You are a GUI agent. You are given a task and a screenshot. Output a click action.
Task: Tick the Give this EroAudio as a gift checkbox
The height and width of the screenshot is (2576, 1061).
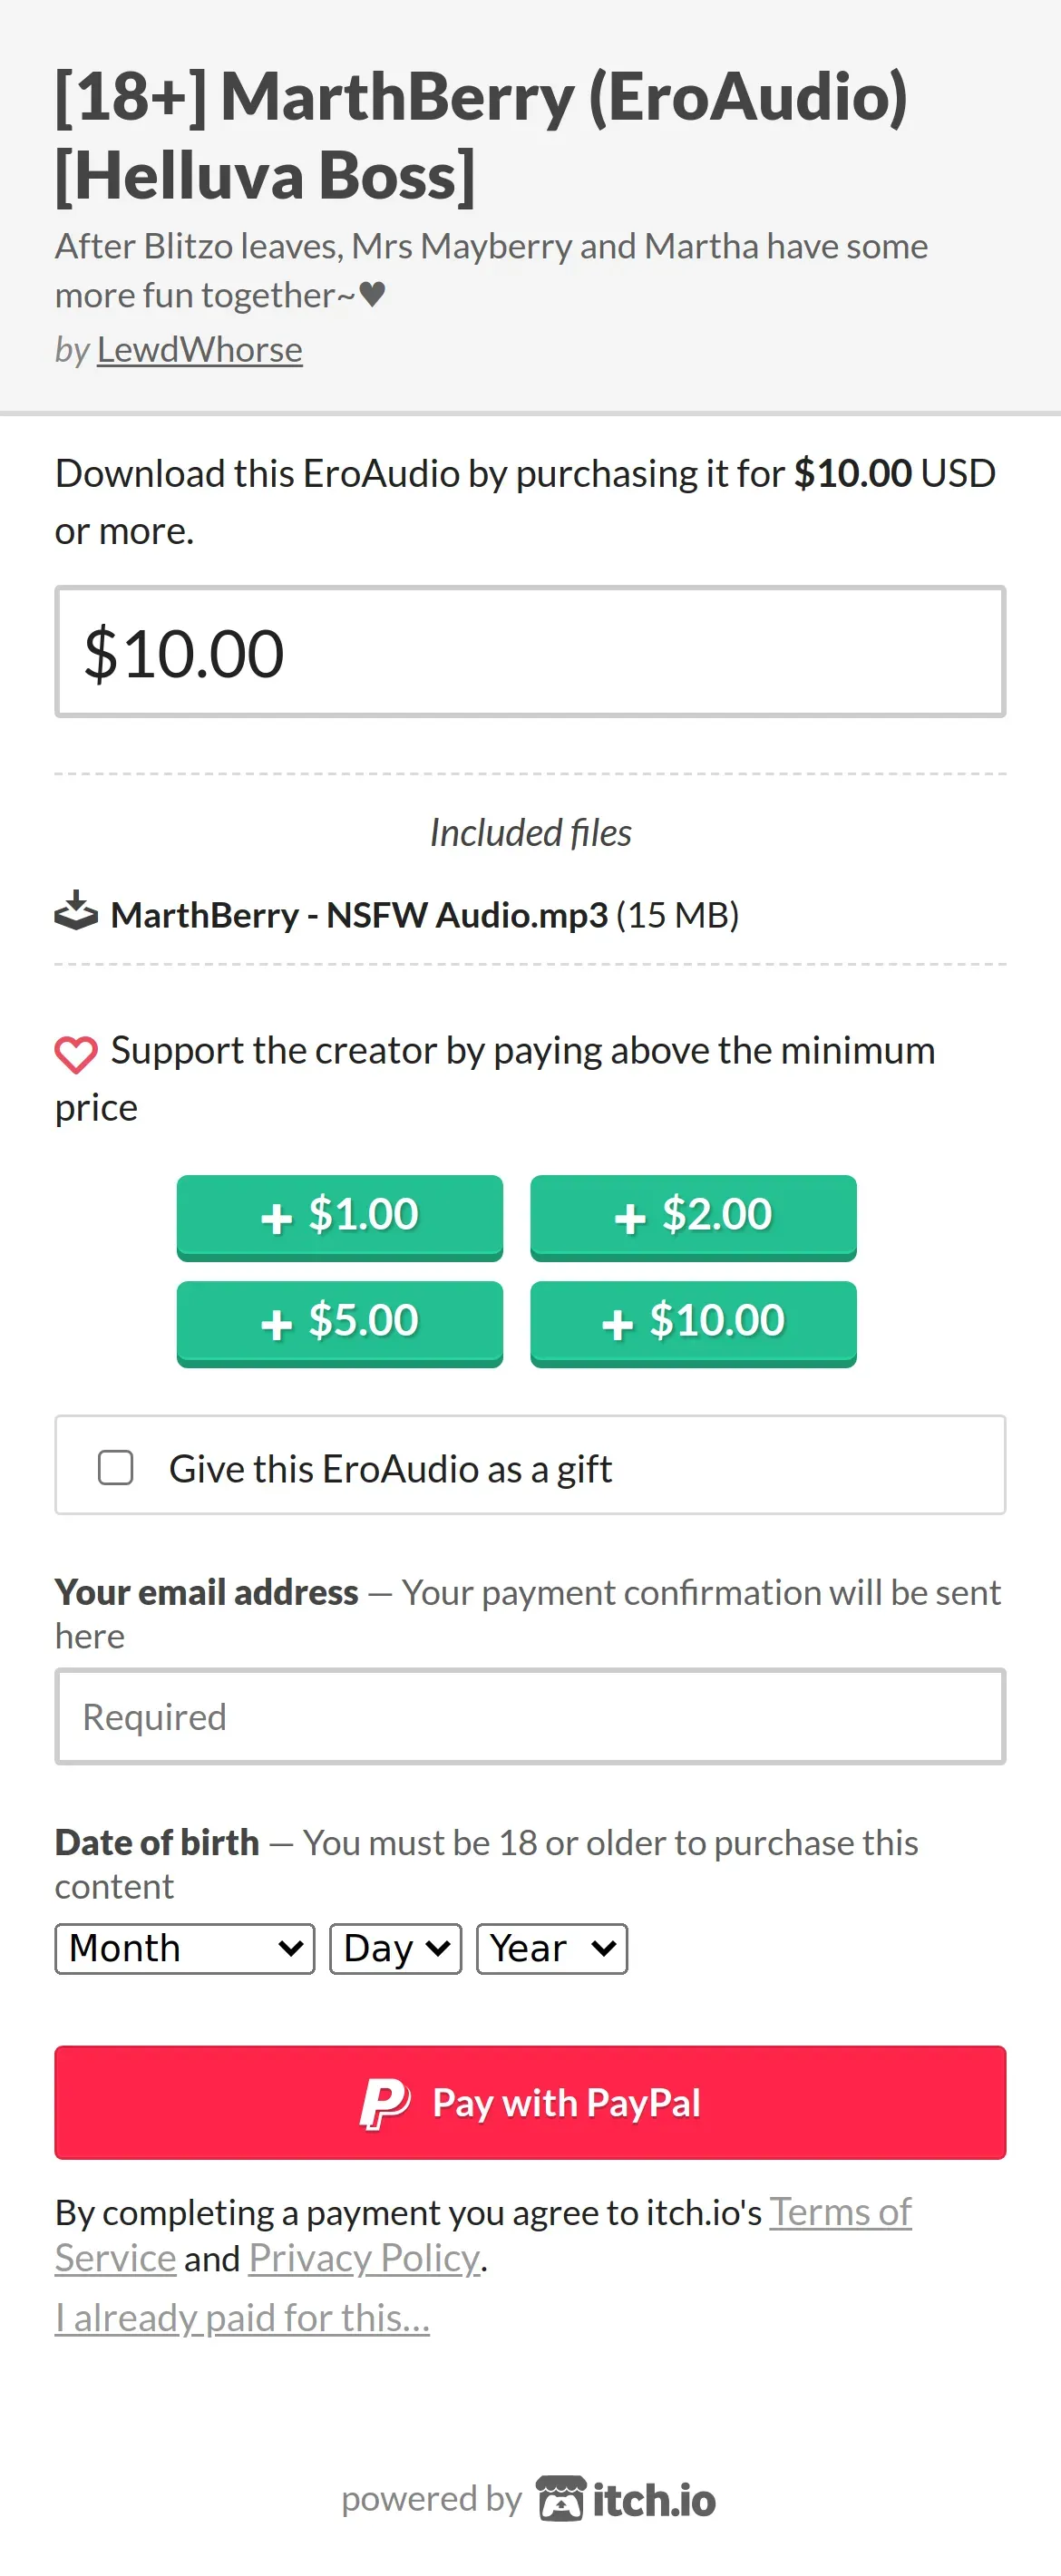(116, 1468)
